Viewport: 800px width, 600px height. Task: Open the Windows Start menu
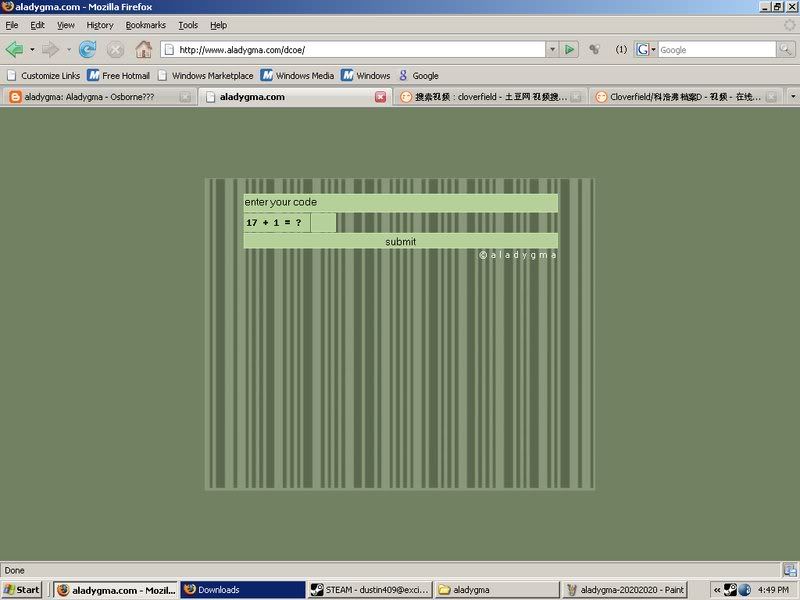[x=22, y=589]
